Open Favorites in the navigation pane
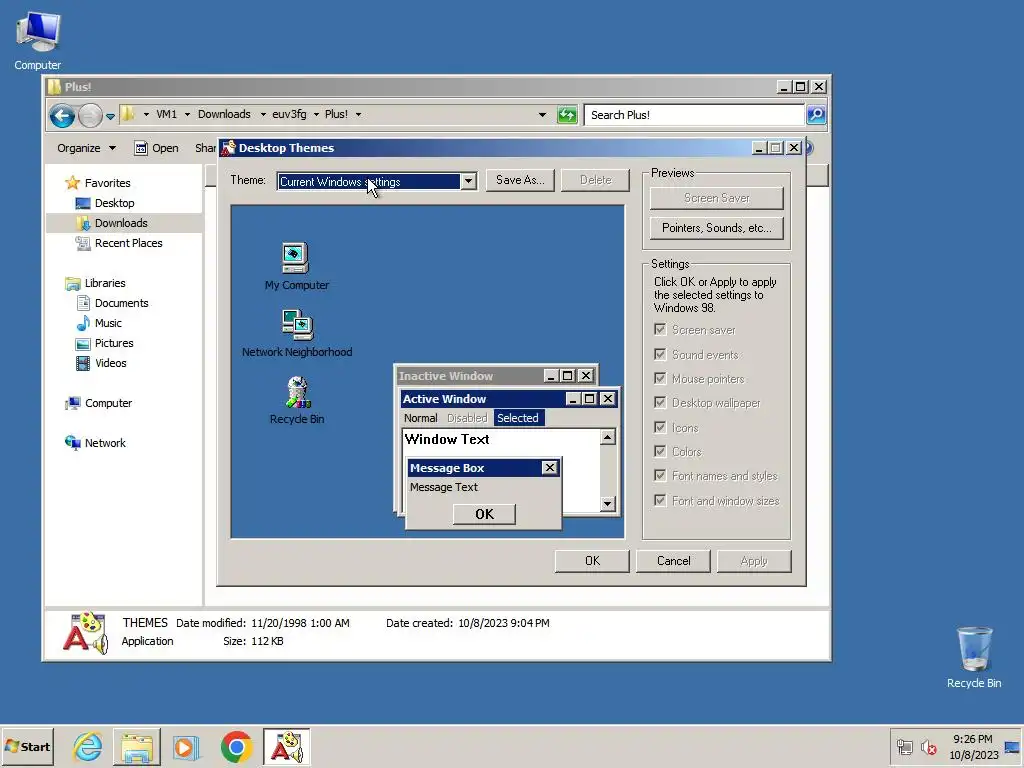Image resolution: width=1024 pixels, height=768 pixels. tap(107, 183)
